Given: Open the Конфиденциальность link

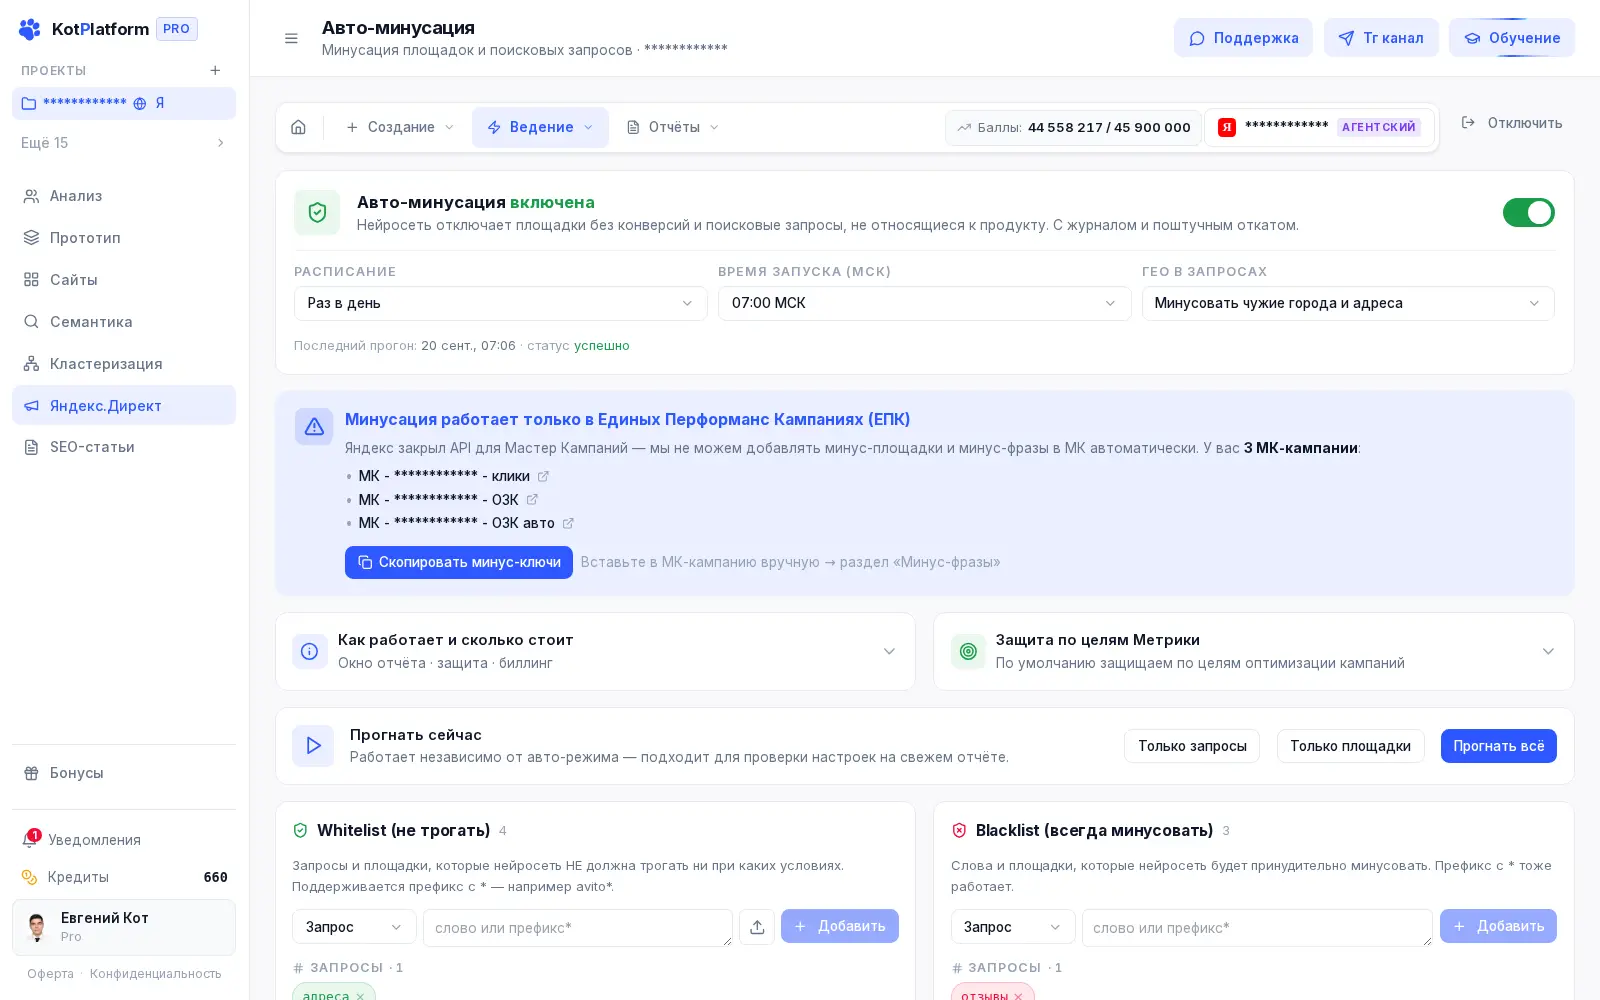Looking at the screenshot, I should [x=156, y=974].
